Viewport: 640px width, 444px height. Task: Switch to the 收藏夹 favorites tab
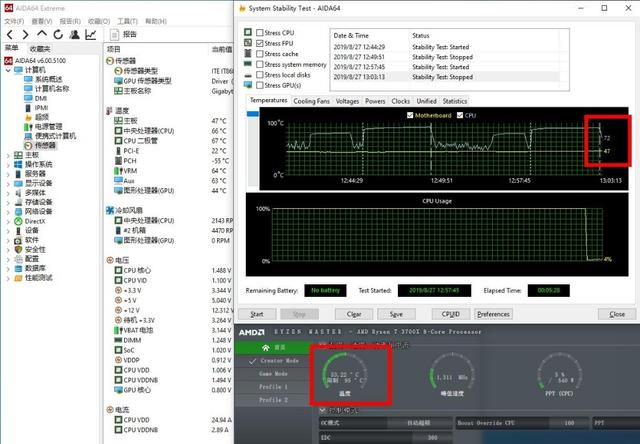[40, 49]
